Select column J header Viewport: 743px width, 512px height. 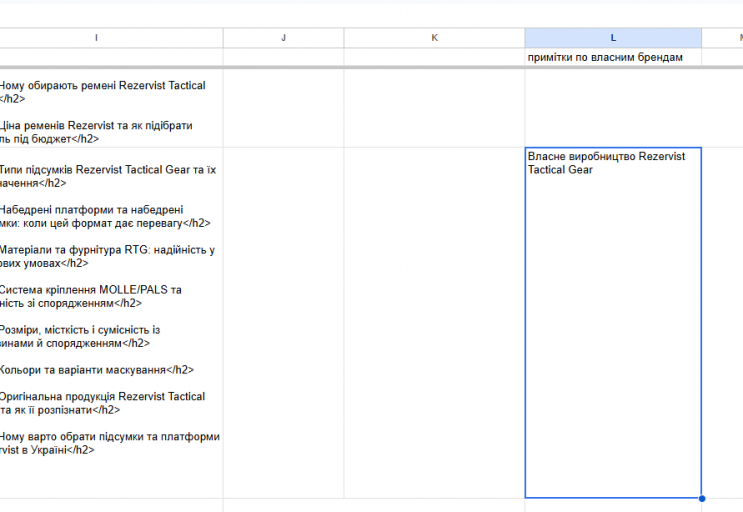click(283, 38)
